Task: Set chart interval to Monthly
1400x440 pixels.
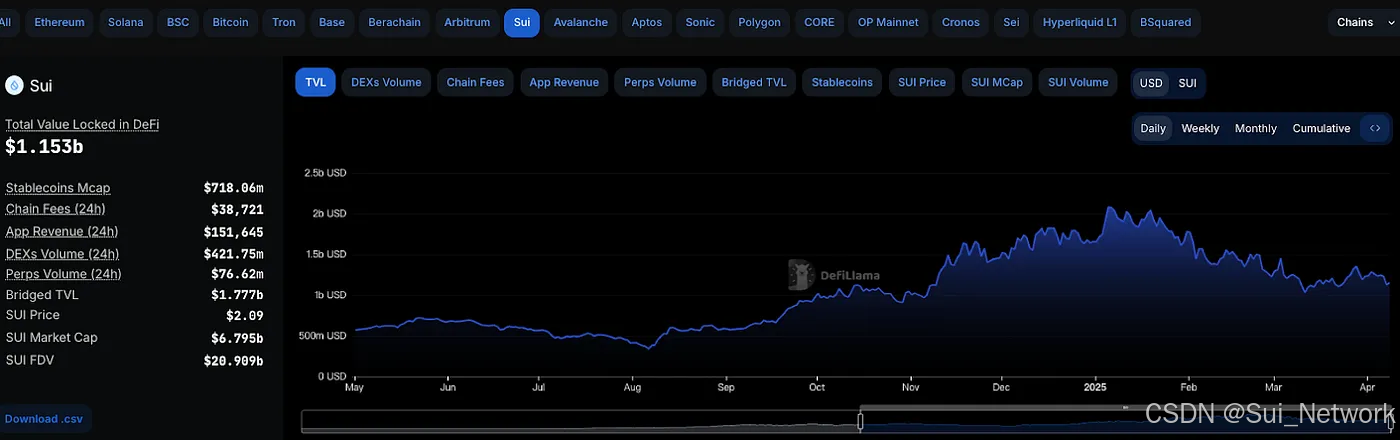Action: tap(1256, 128)
